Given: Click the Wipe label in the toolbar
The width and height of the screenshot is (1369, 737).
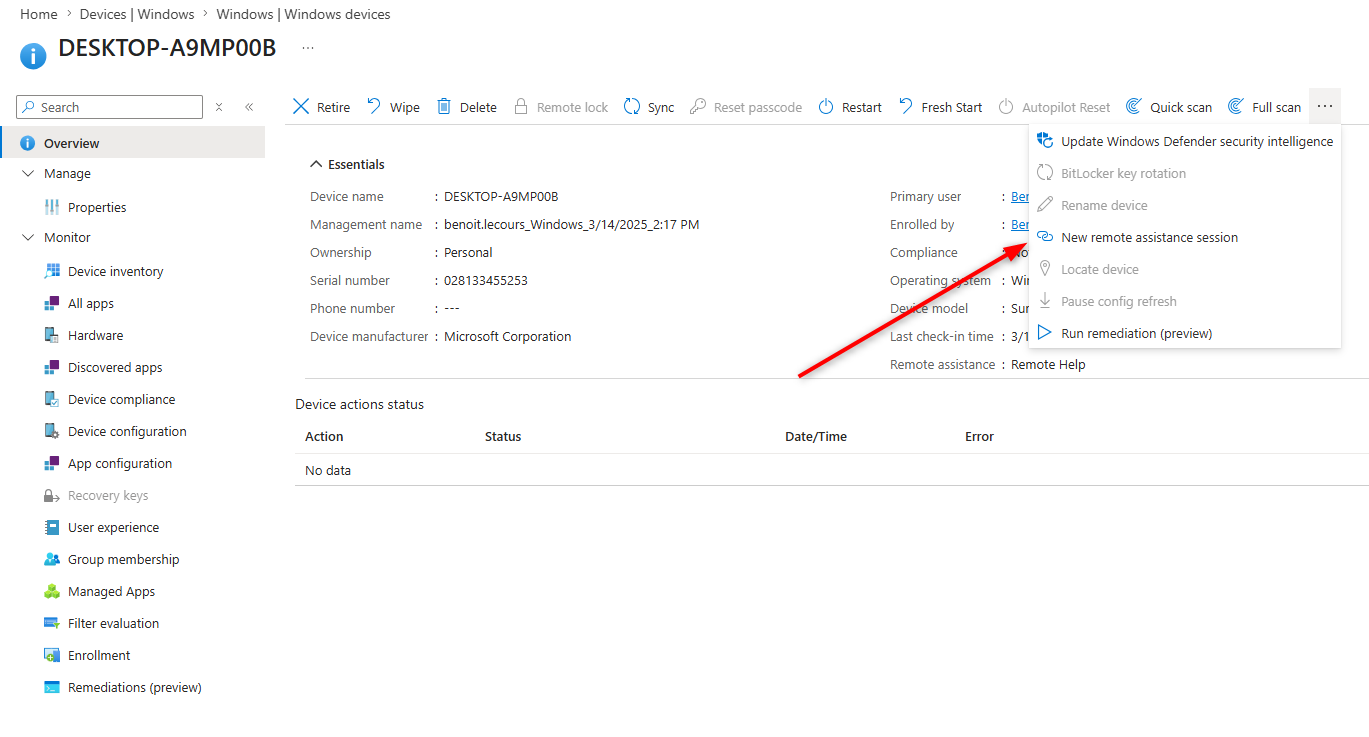Looking at the screenshot, I should point(405,107).
